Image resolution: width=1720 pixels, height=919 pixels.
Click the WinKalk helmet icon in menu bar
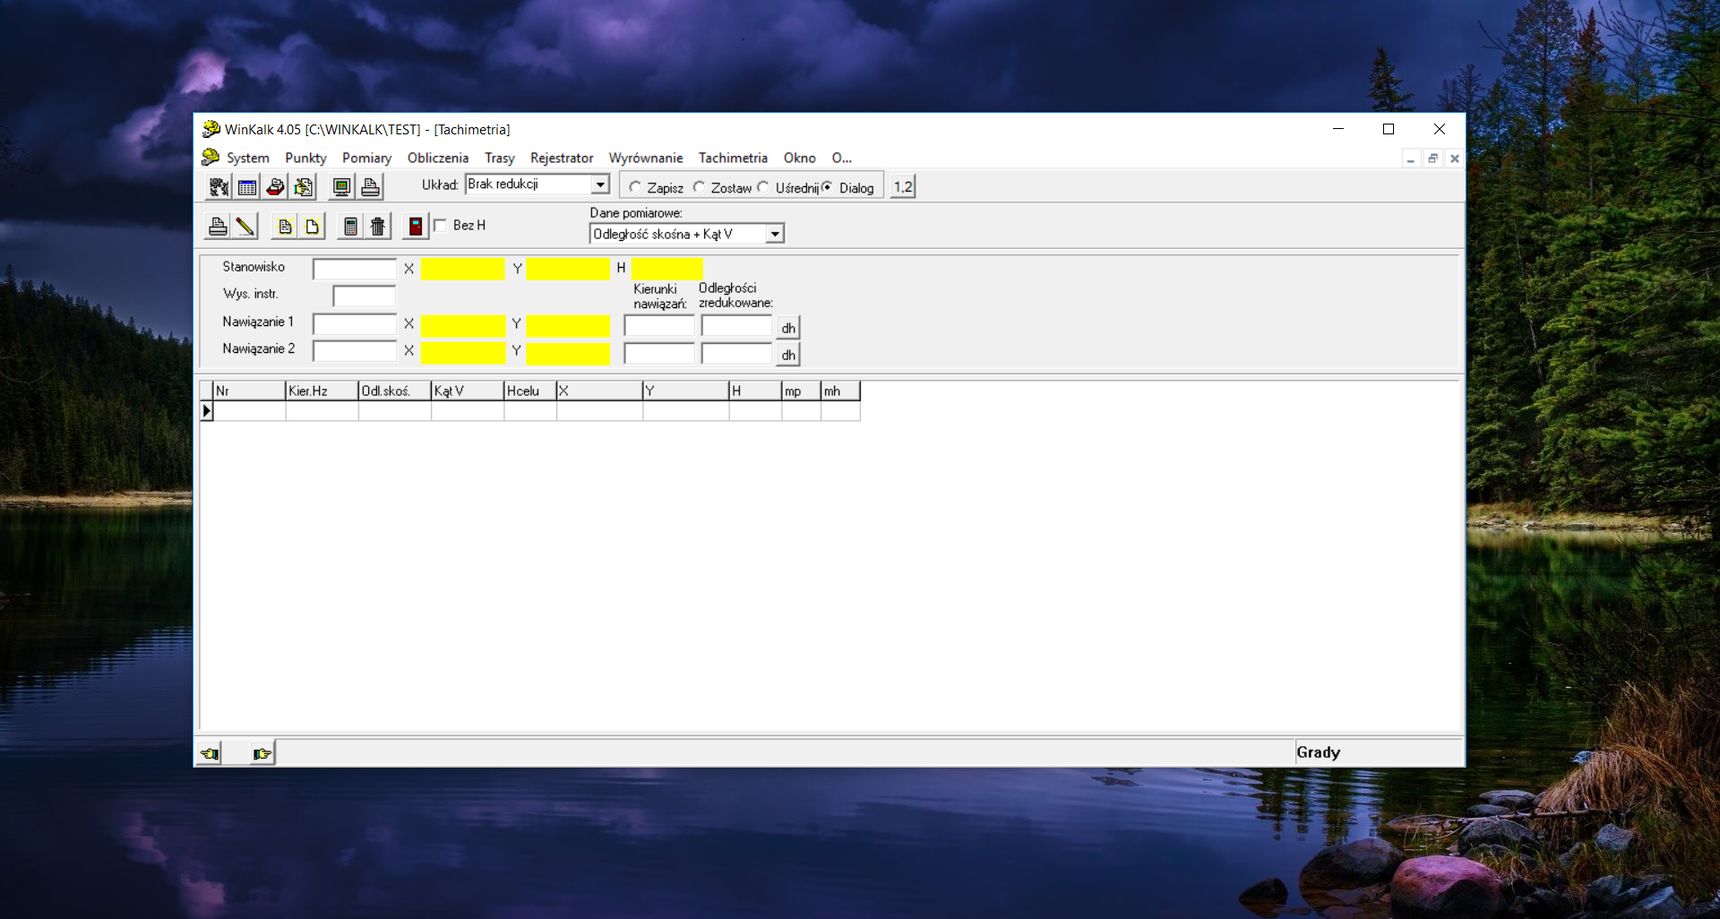point(210,157)
